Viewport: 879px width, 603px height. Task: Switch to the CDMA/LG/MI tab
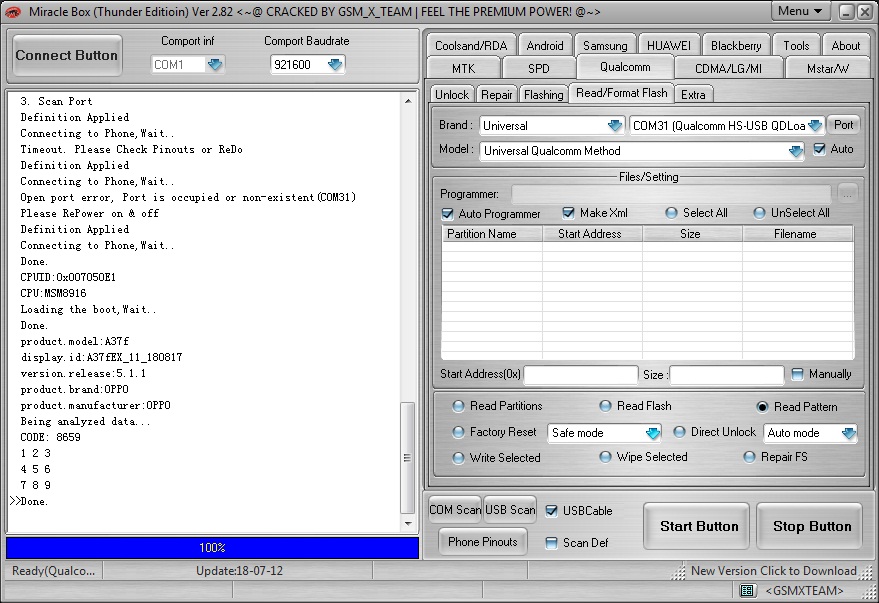pos(728,68)
